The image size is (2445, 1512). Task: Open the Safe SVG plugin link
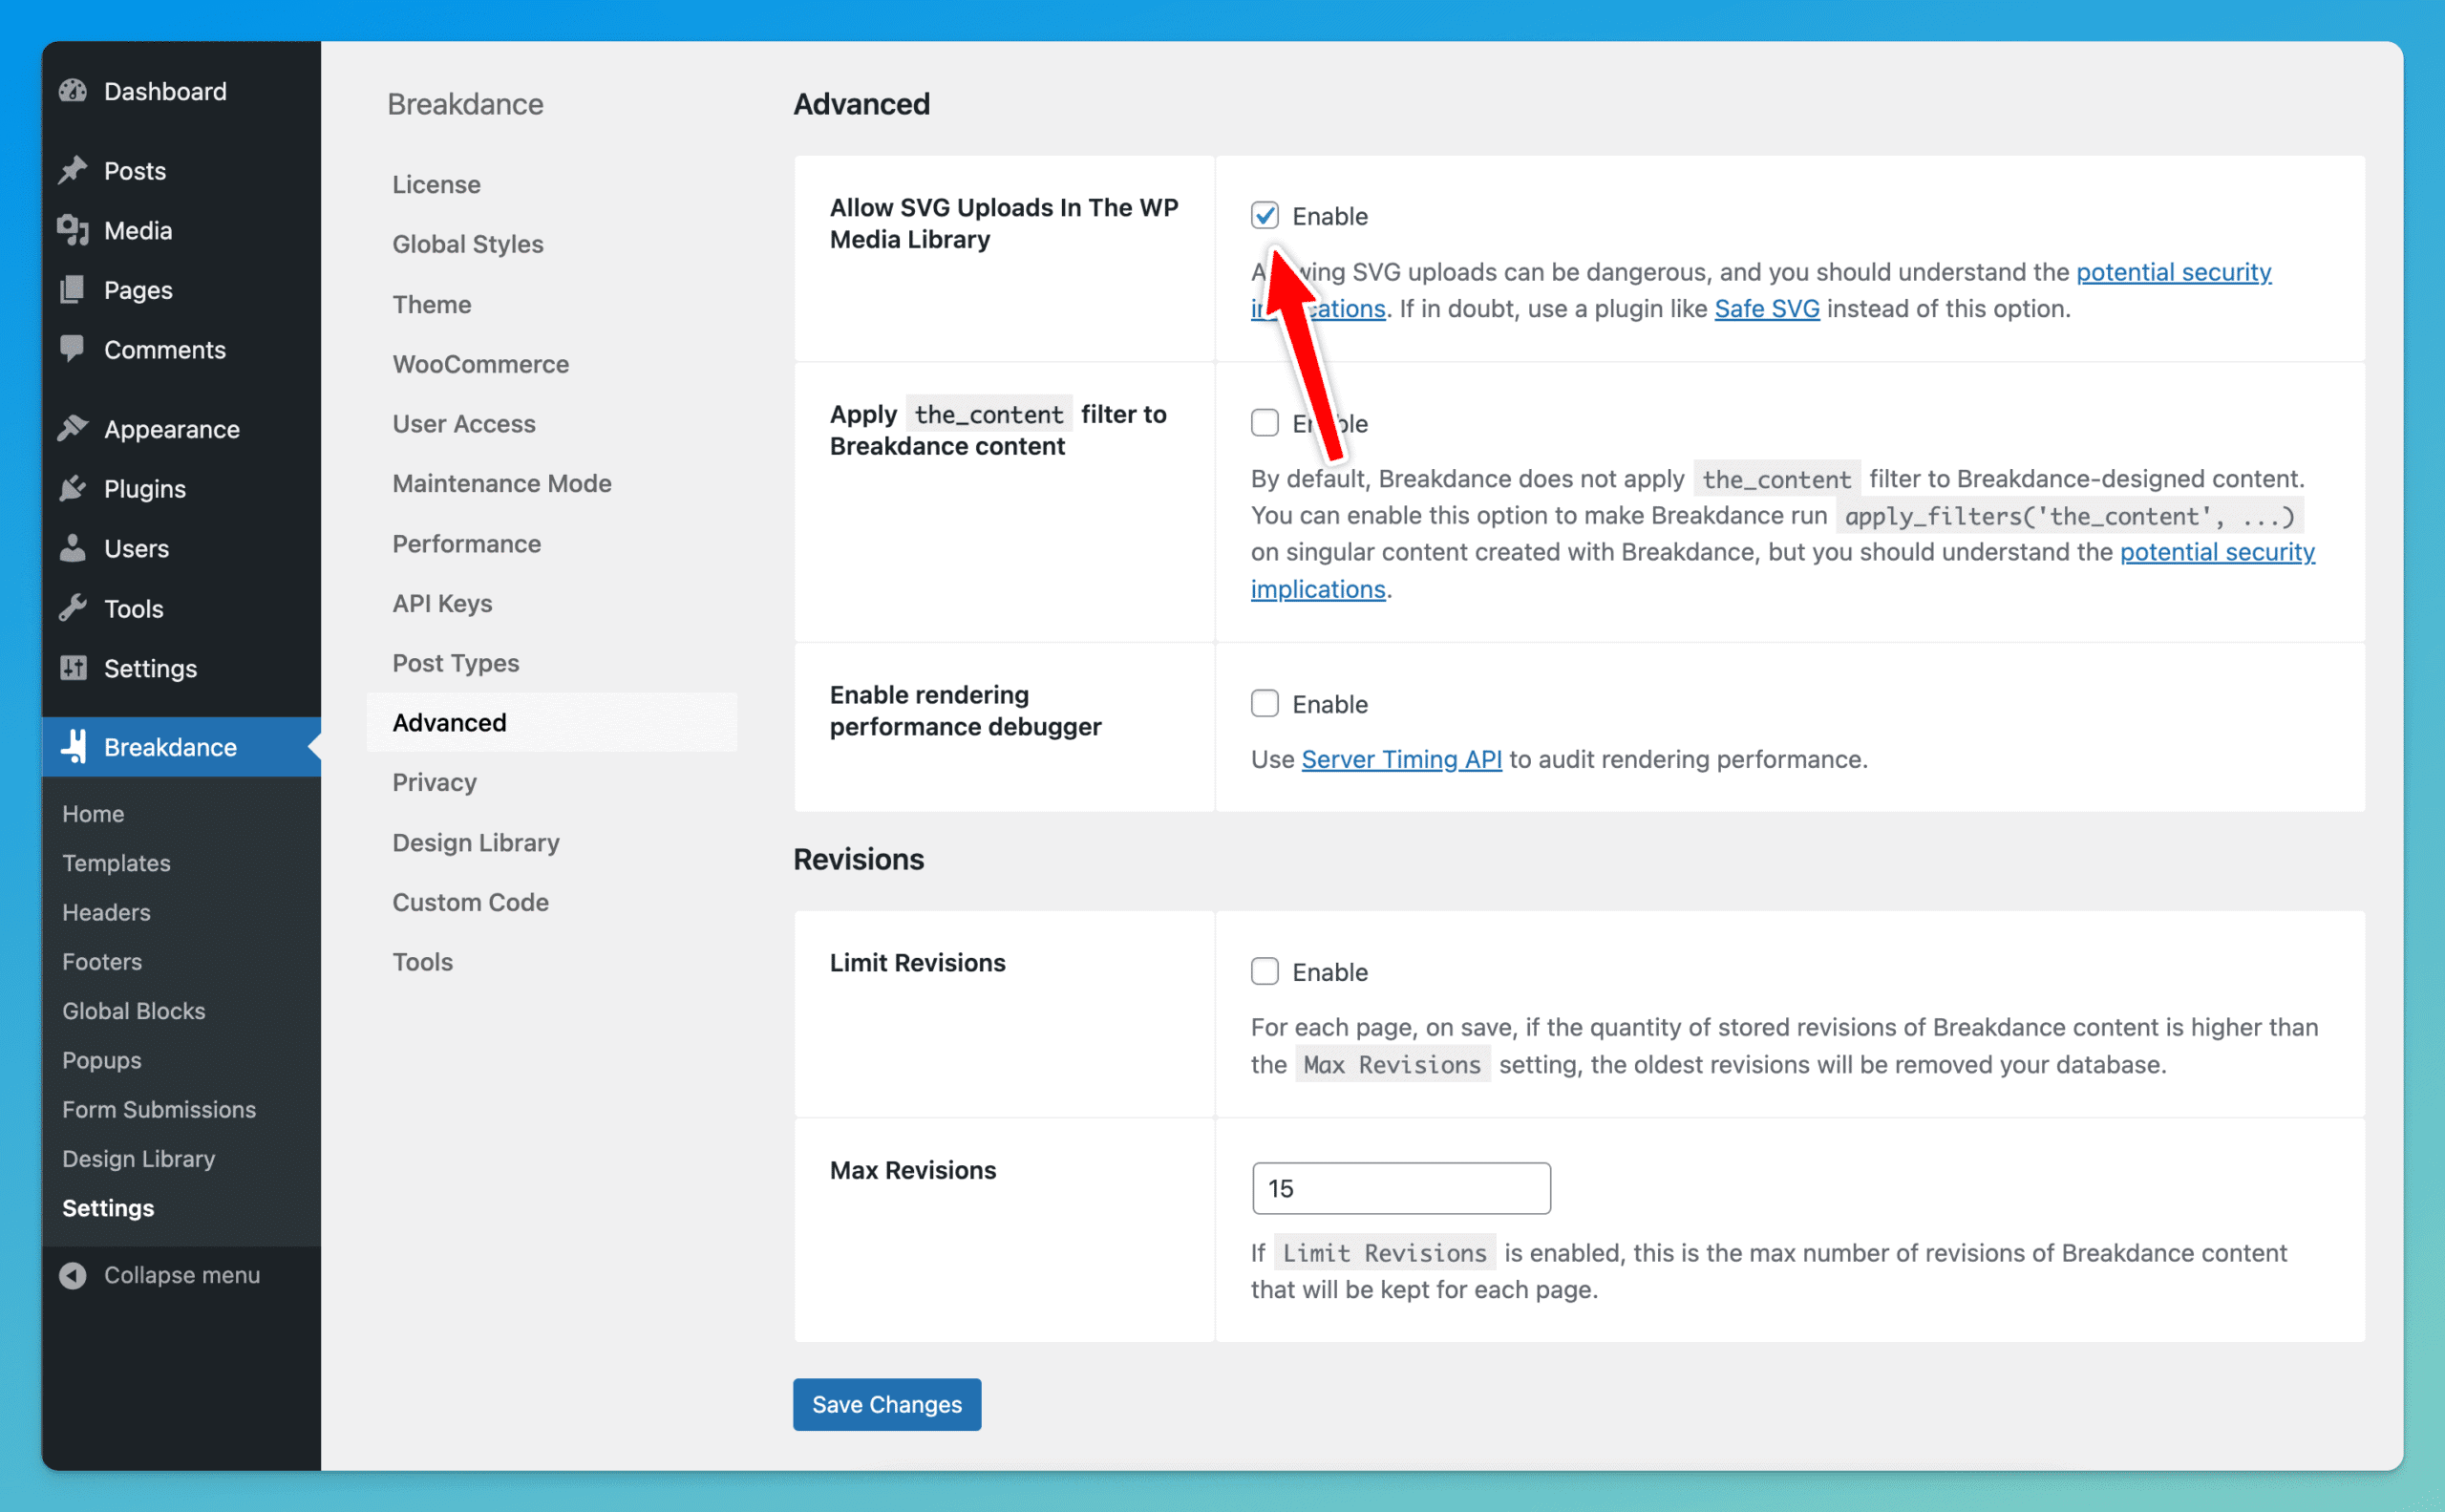[1766, 308]
